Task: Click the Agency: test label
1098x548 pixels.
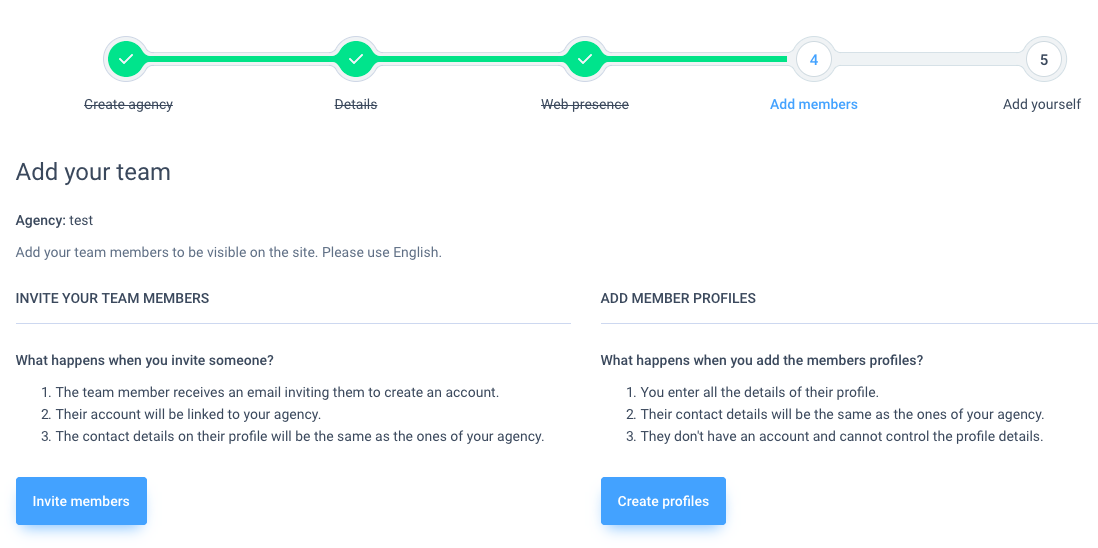Action: [54, 220]
